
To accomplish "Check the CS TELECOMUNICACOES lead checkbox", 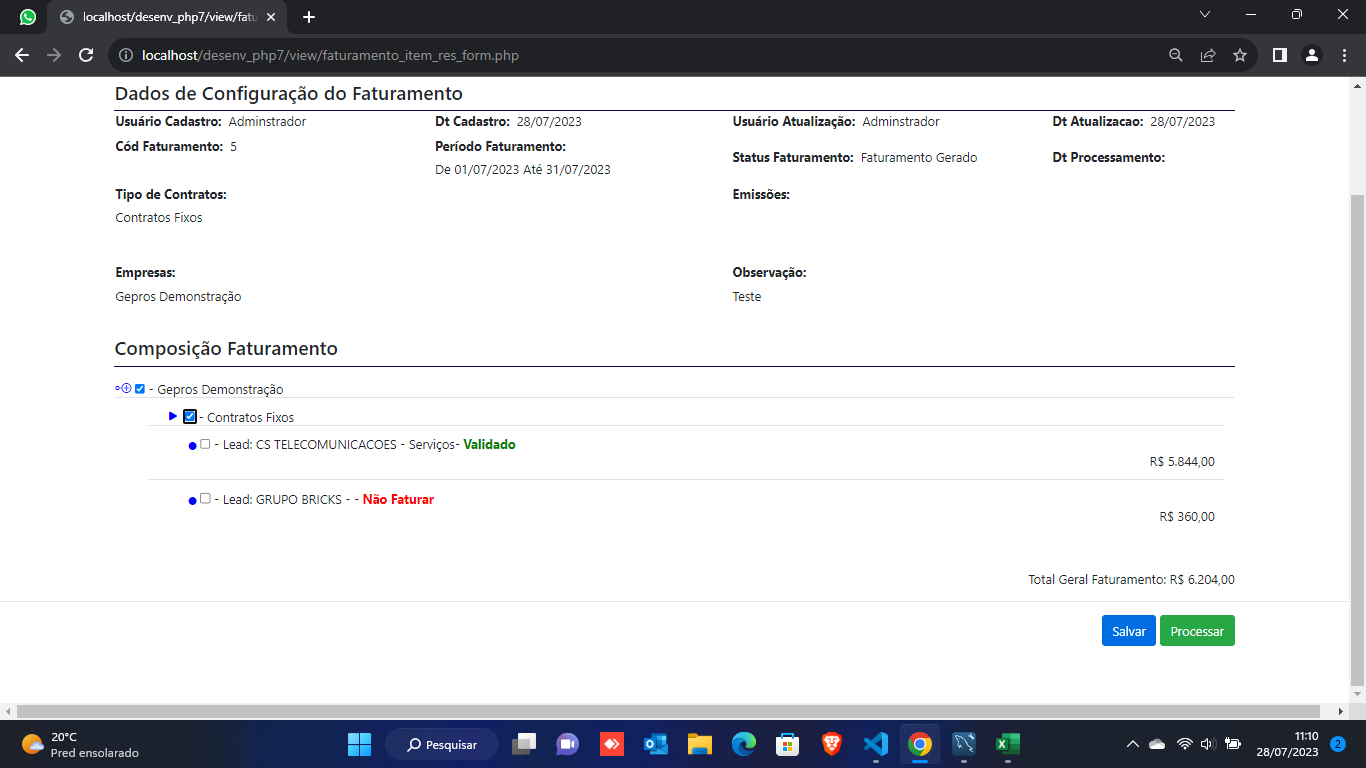I will [x=205, y=444].
